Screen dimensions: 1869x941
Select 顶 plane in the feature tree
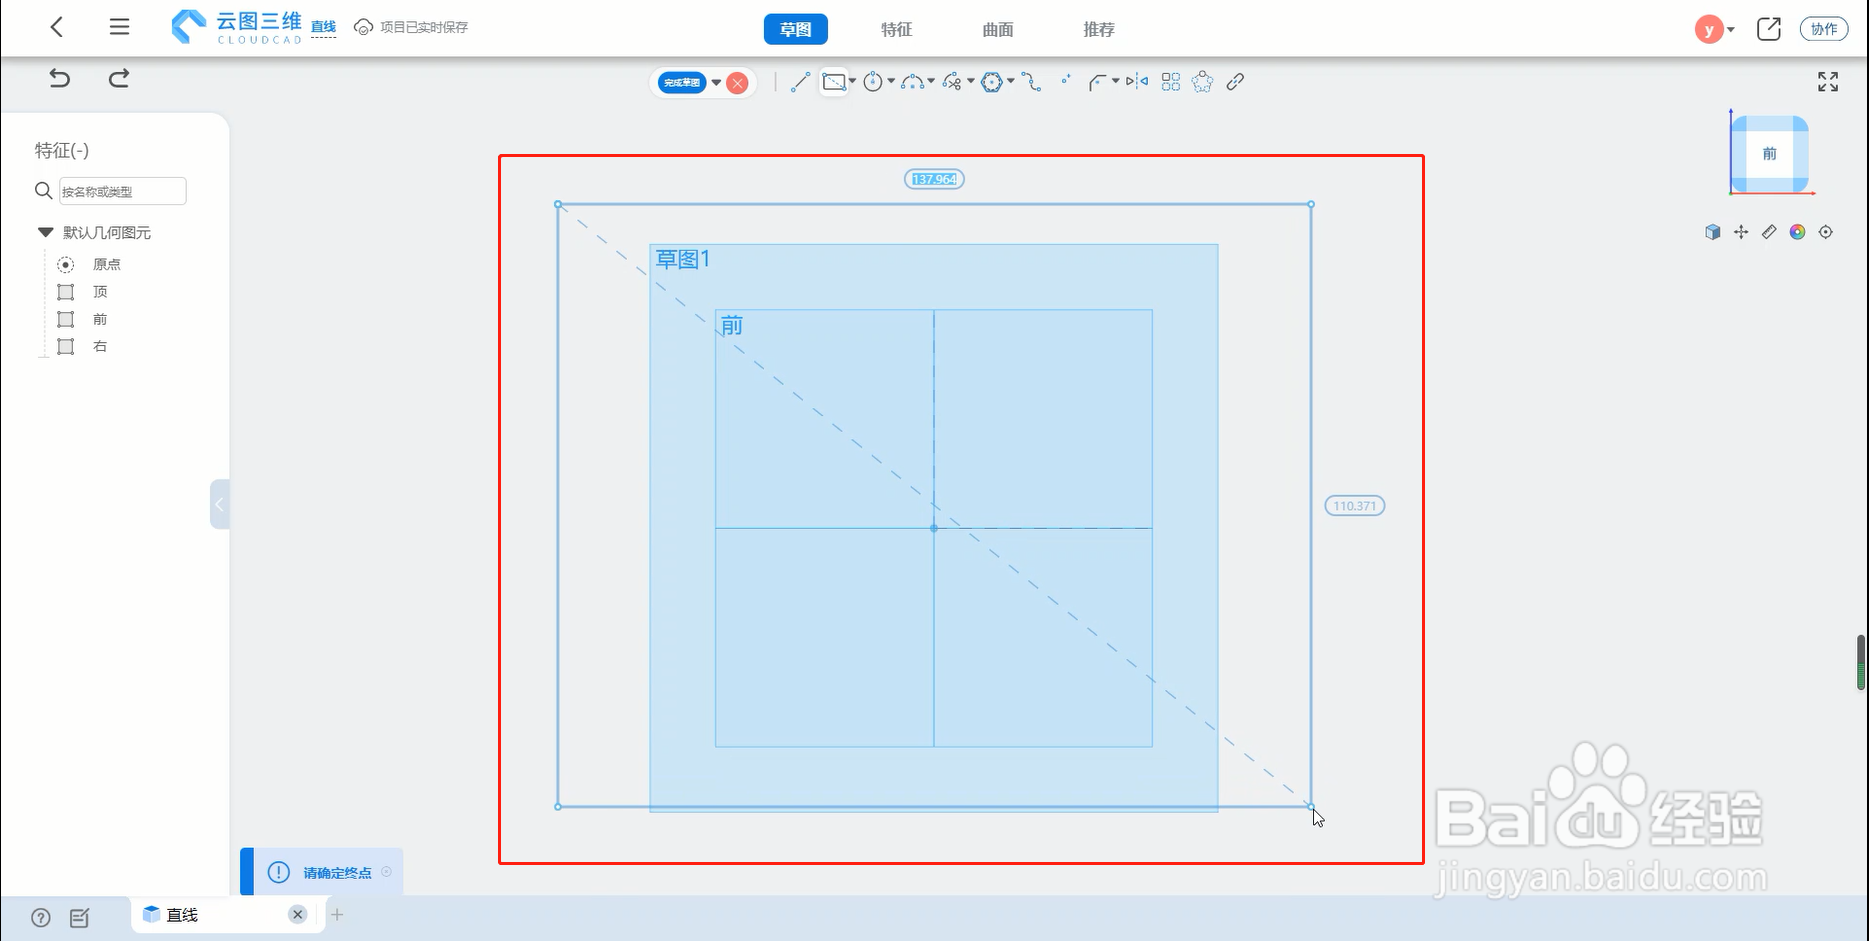pos(100,292)
